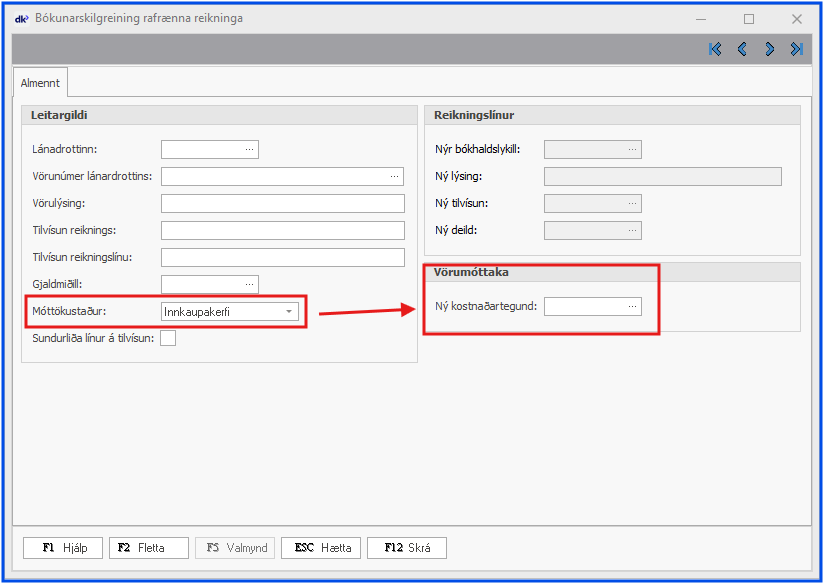The height and width of the screenshot is (583, 823).
Task: Go to the next record arrow
Action: click(770, 49)
